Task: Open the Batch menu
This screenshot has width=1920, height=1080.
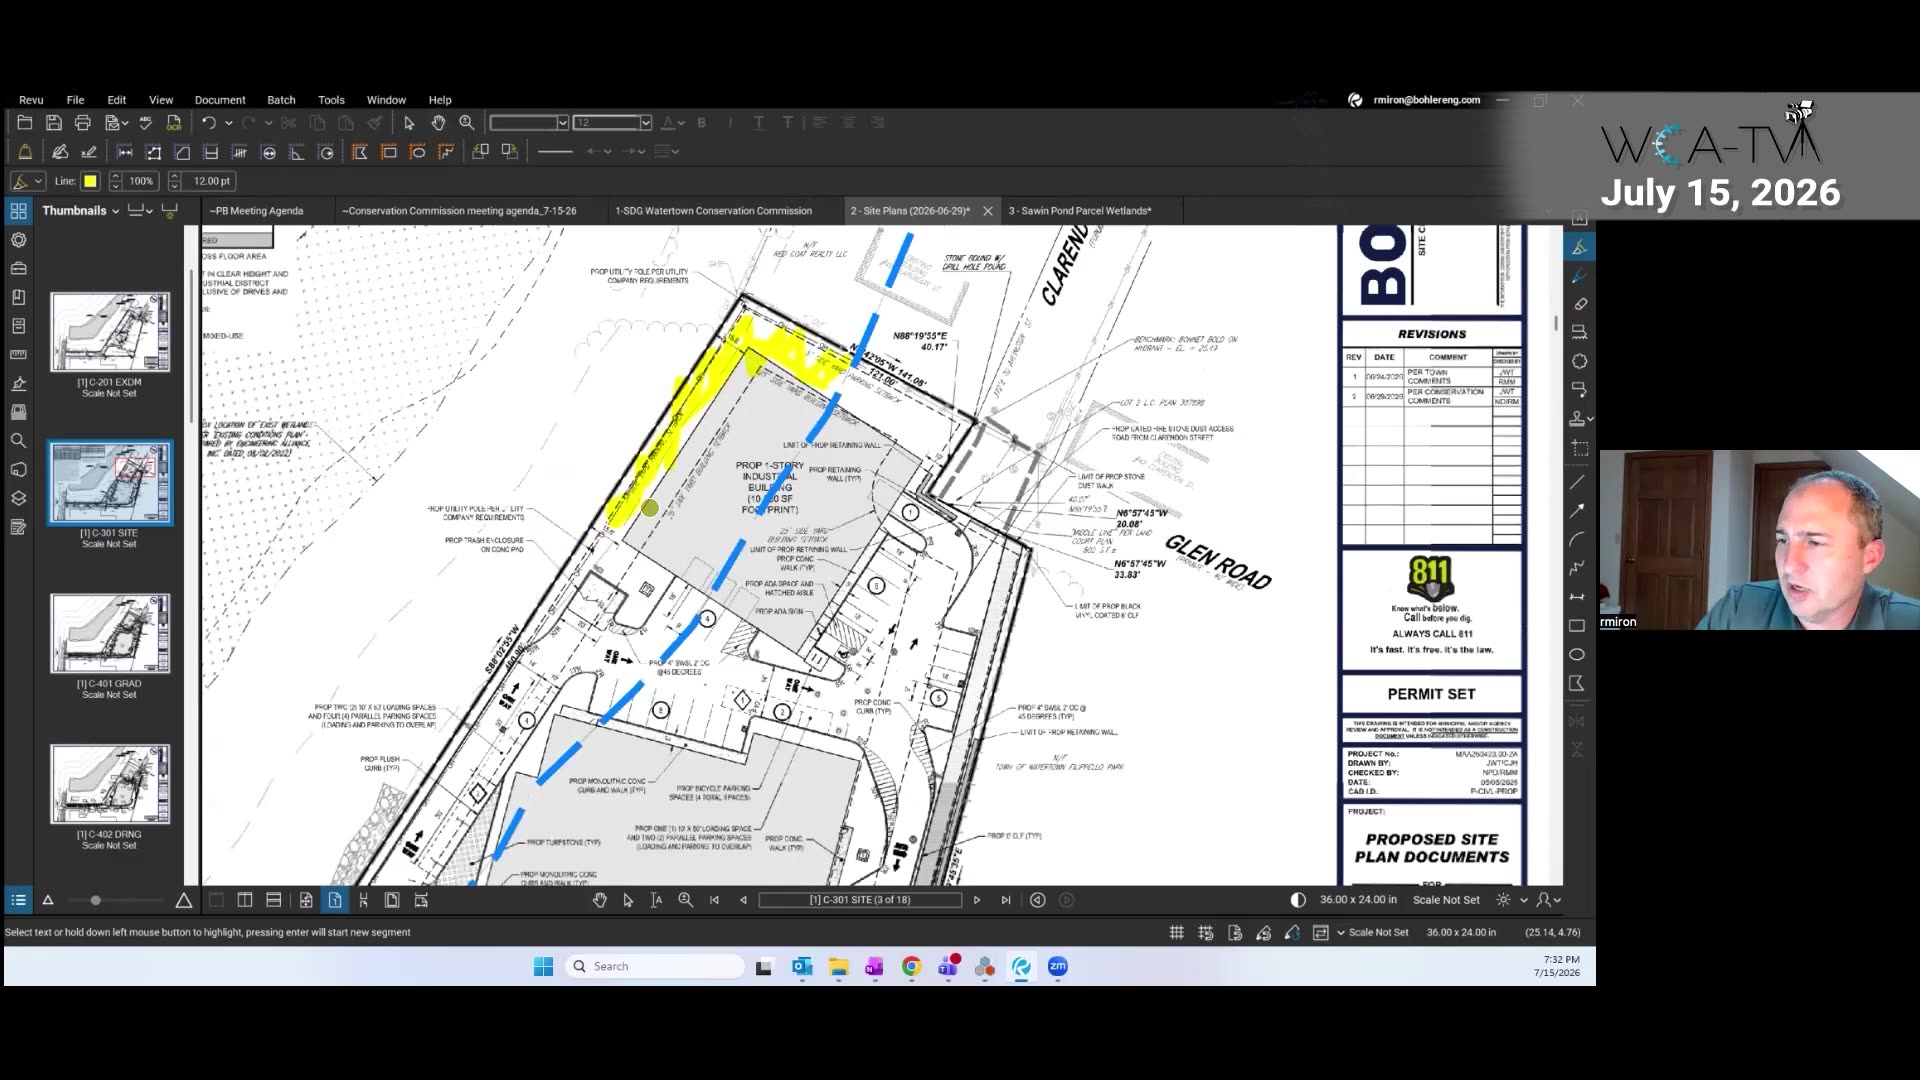Action: pyautogui.click(x=281, y=100)
